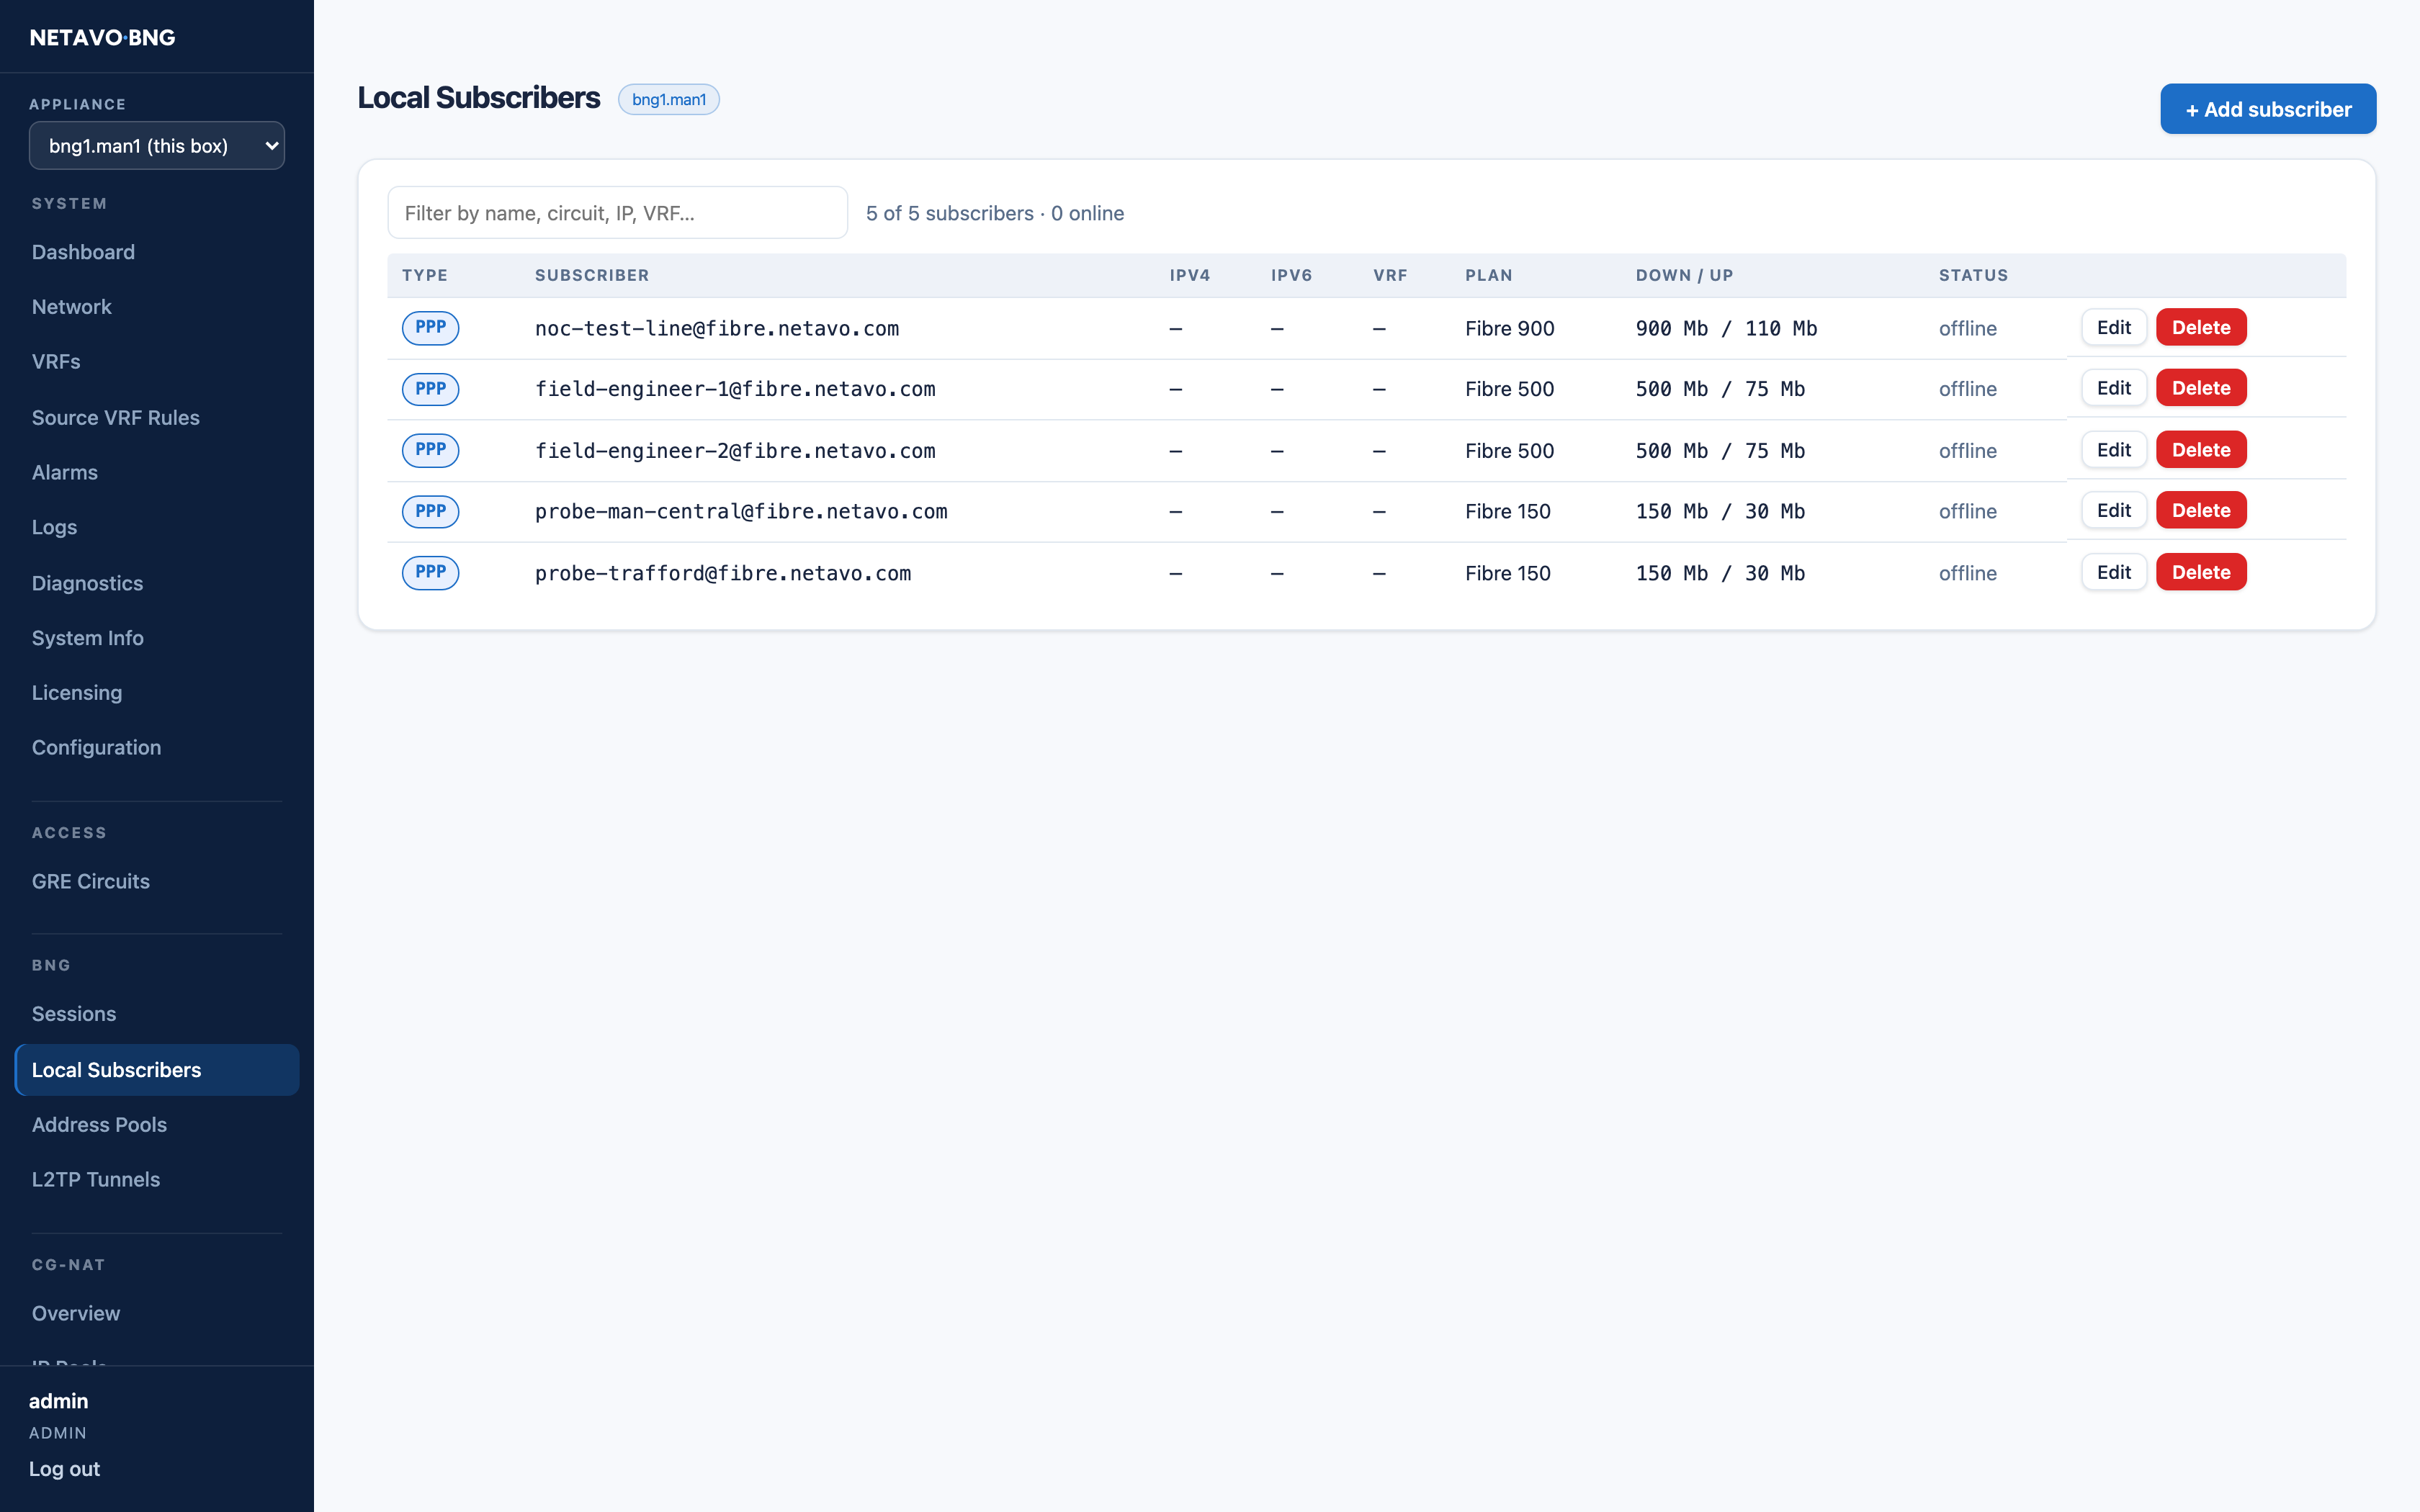2420x1512 pixels.
Task: Edit probe-trafford subscriber
Action: pos(2114,572)
